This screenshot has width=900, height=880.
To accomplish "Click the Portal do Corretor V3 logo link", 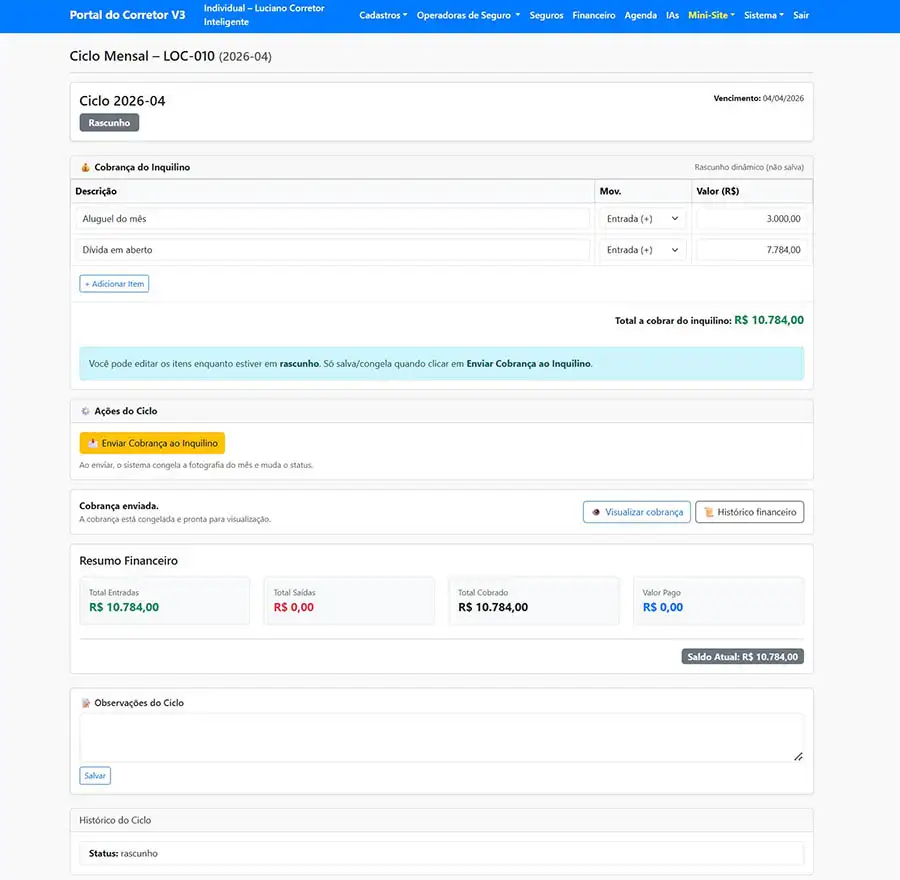I will coord(127,16).
